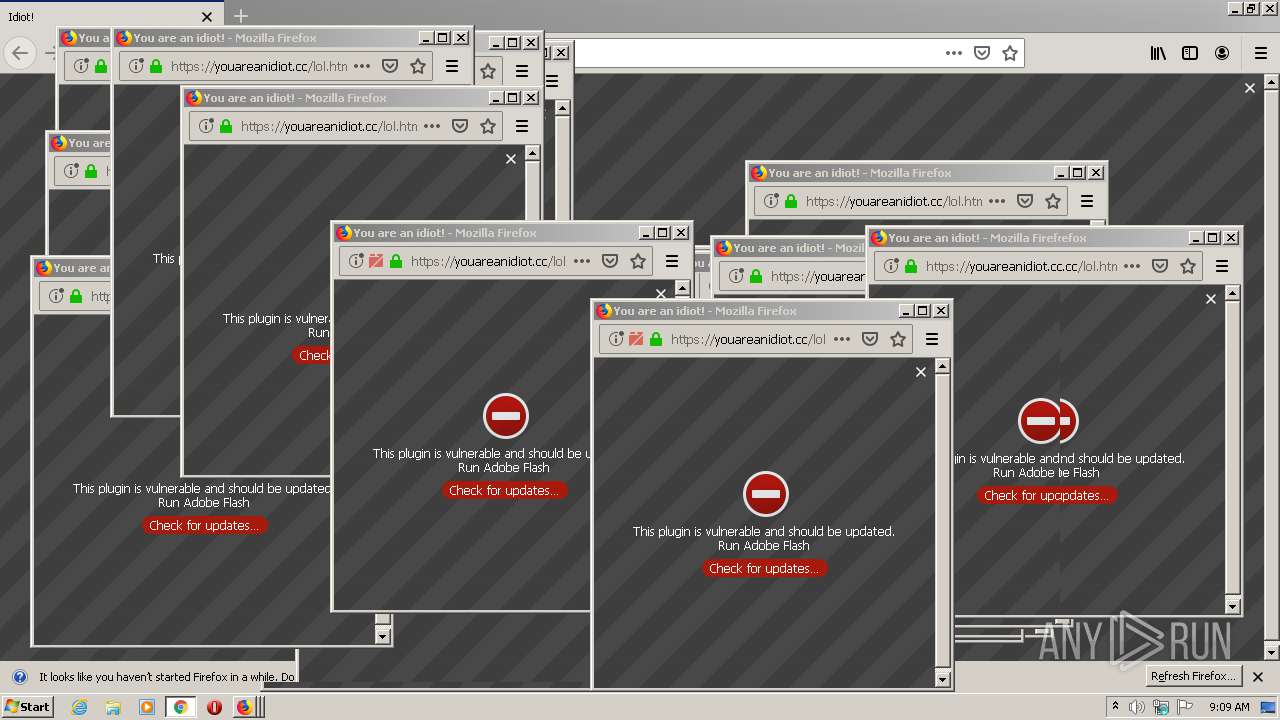Open volume icon in system tray
Viewport: 1280px width, 720px height.
pos(1136,707)
